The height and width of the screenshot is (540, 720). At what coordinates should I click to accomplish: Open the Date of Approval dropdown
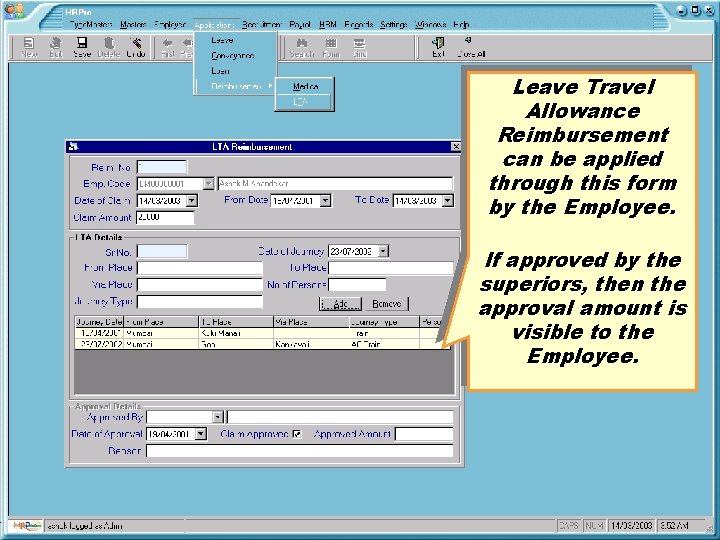click(201, 434)
